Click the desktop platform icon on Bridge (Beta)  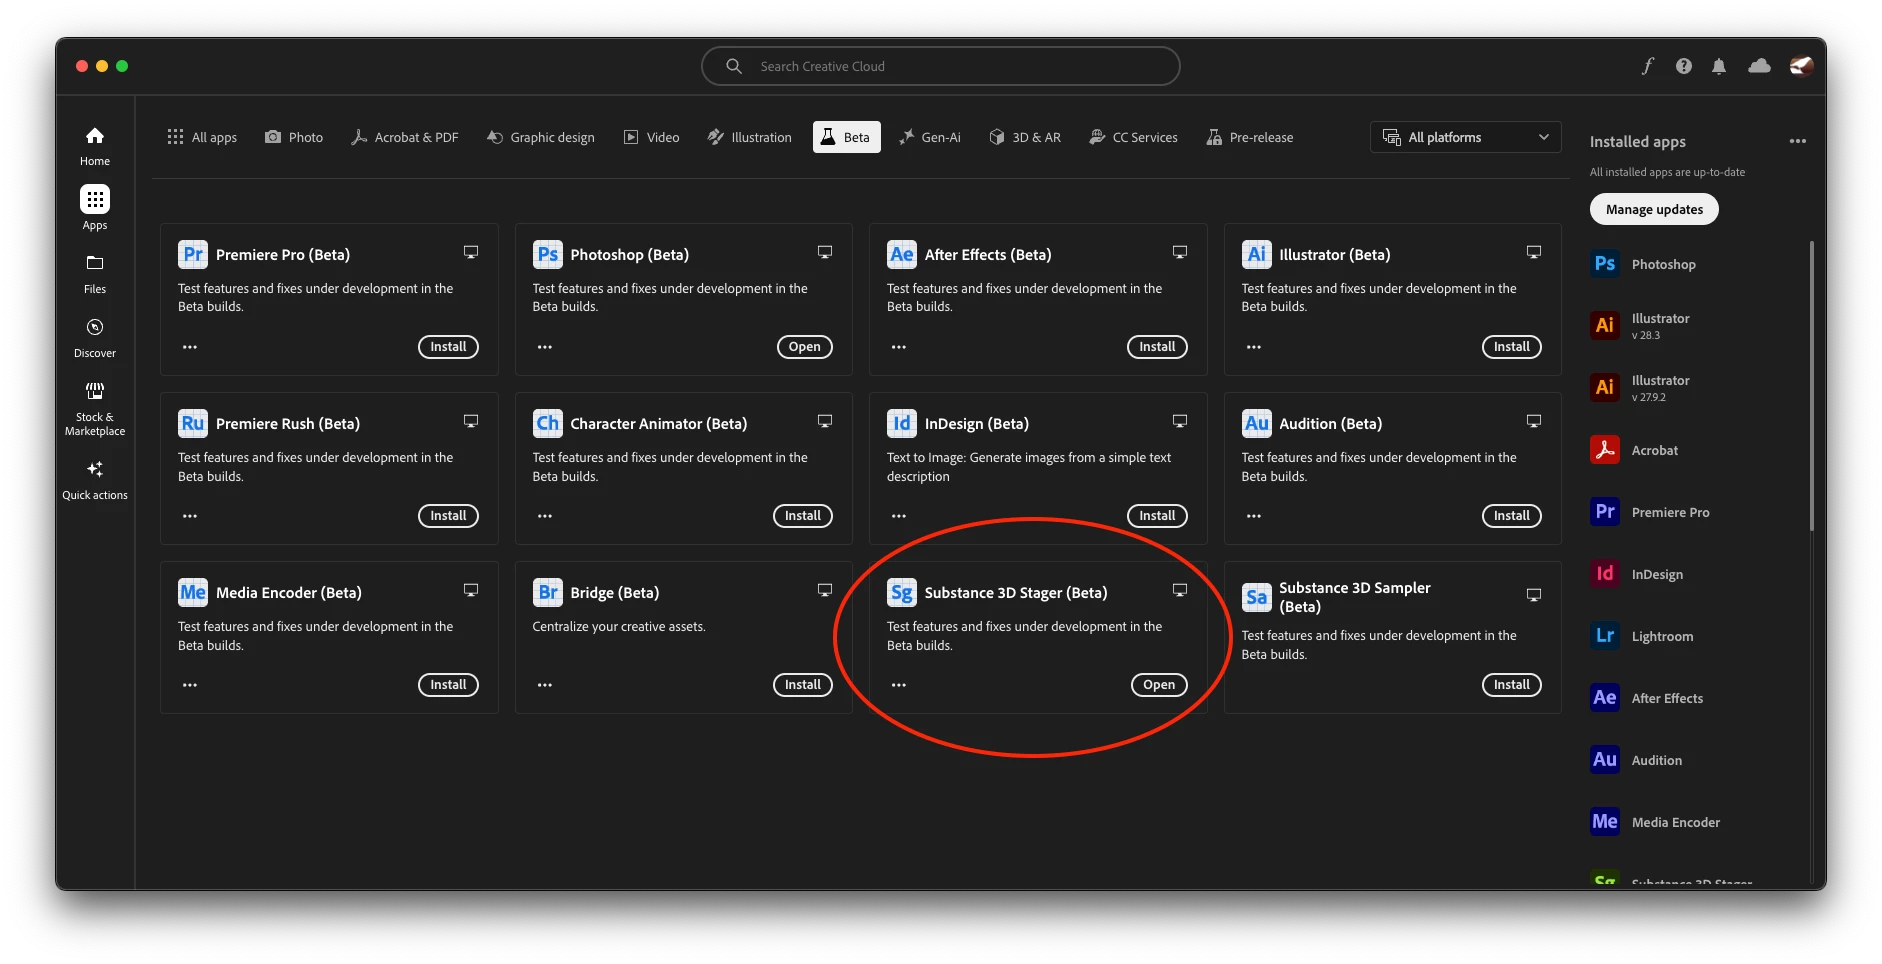coord(825,590)
